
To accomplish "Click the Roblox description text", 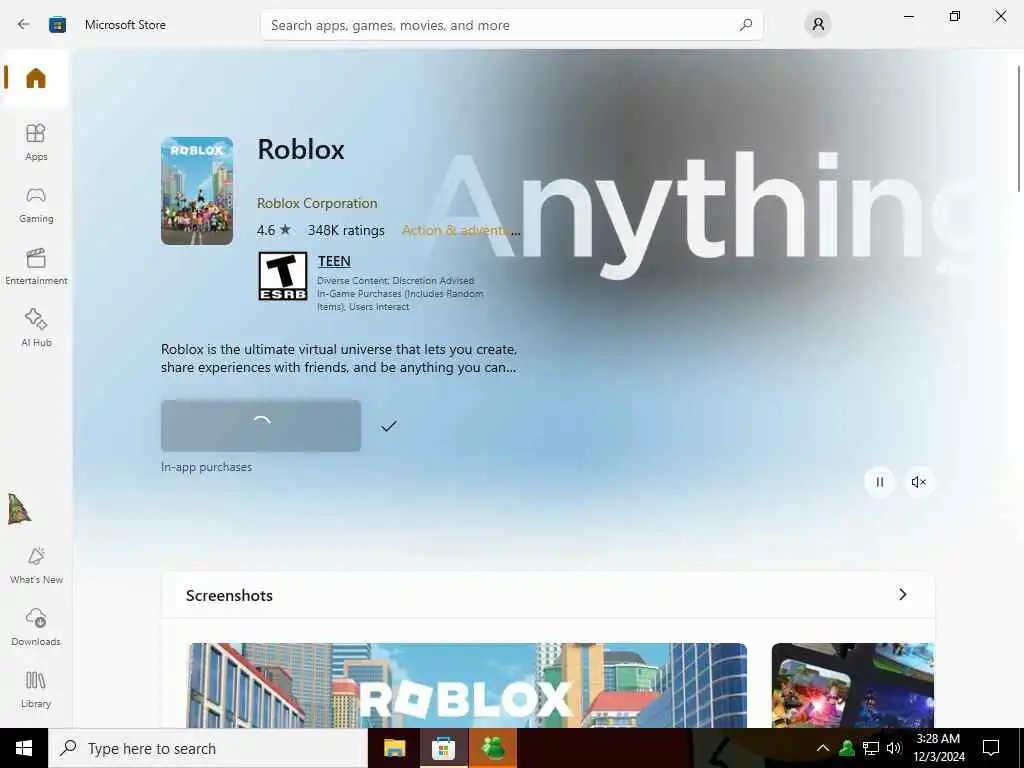I will click(x=339, y=359).
